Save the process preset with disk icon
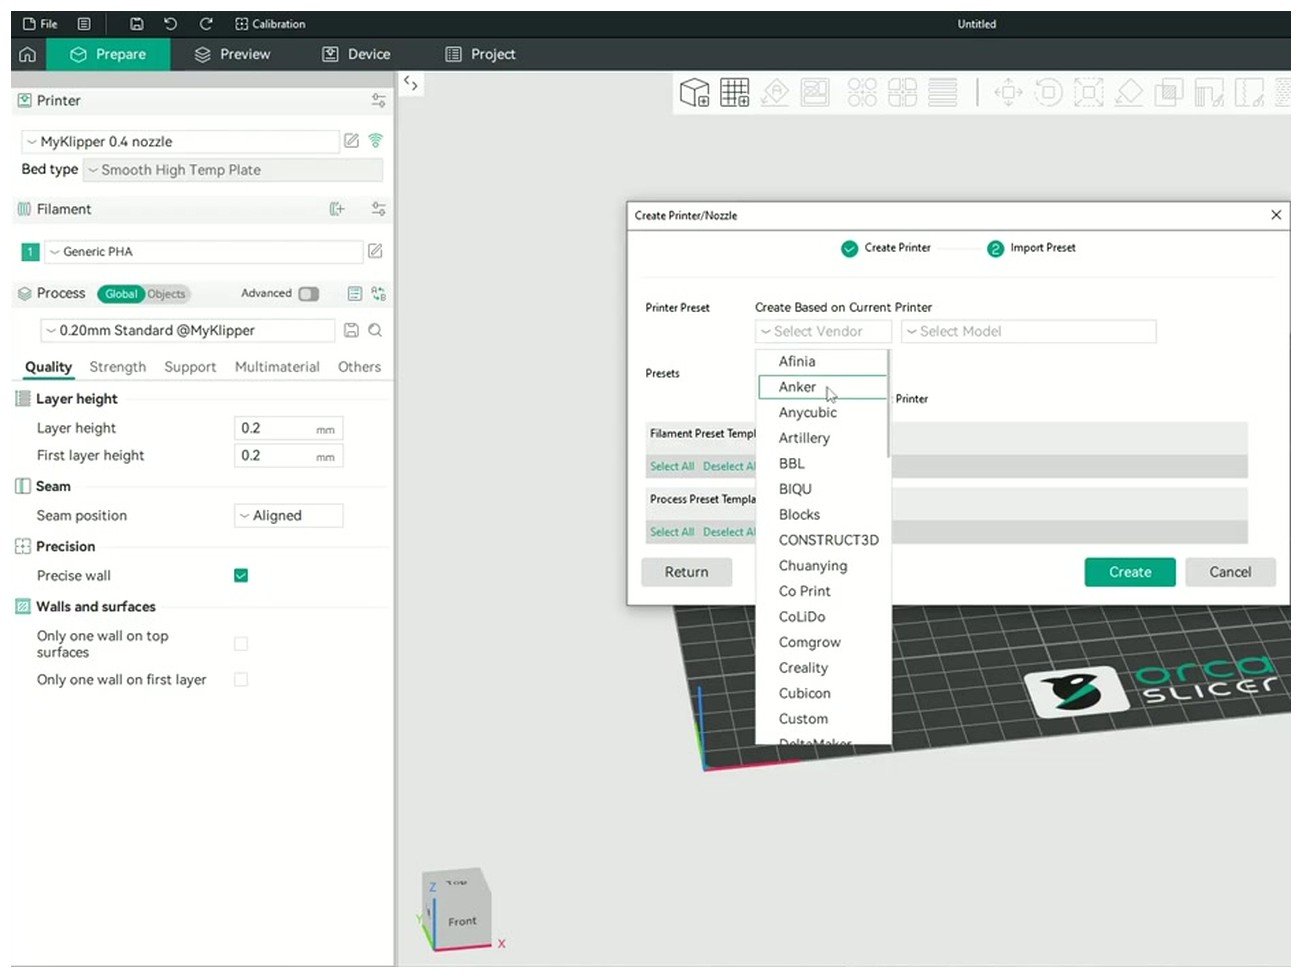The image size is (1302, 978). coord(351,330)
